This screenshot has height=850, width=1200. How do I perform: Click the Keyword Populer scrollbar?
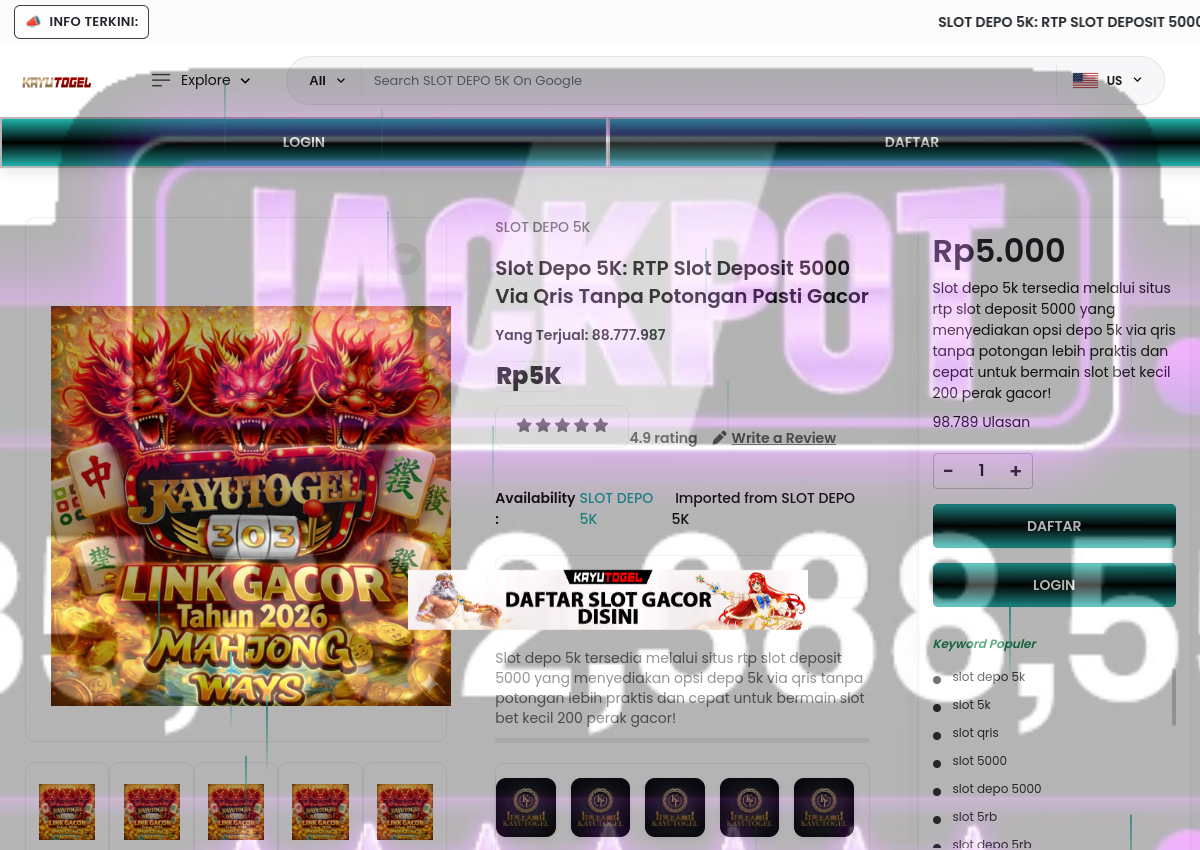(1173, 697)
